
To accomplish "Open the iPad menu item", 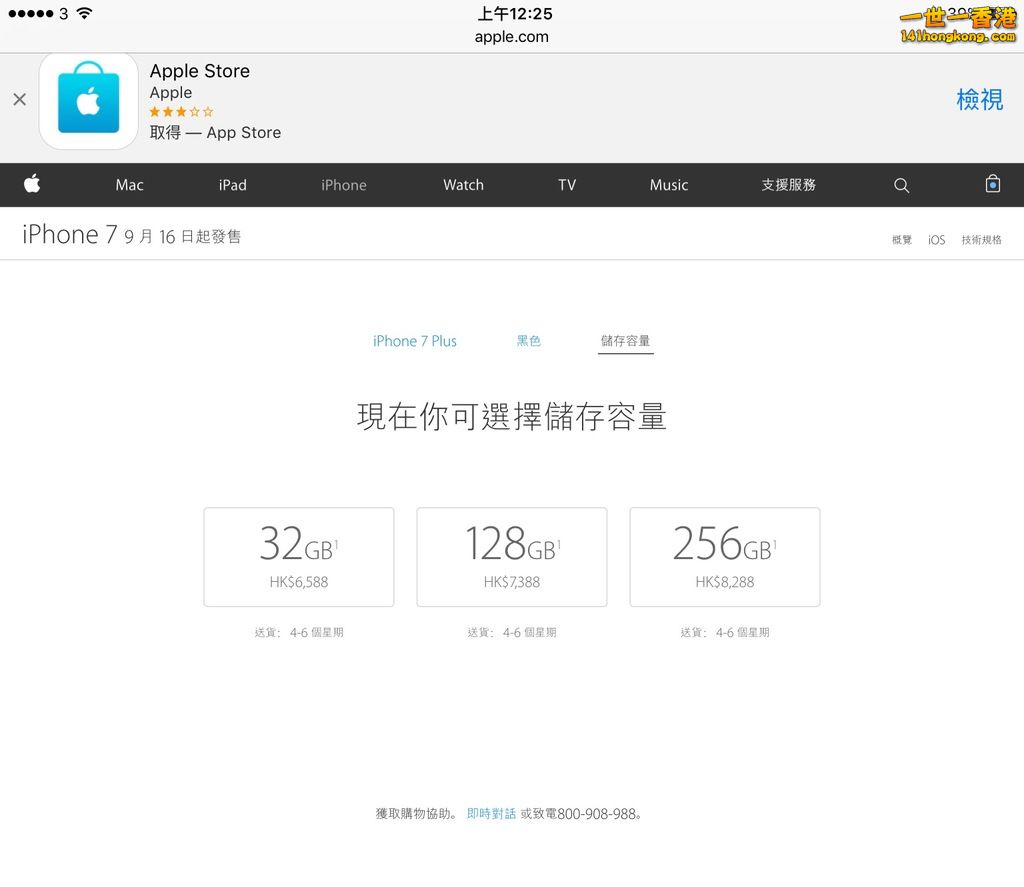I will 232,185.
